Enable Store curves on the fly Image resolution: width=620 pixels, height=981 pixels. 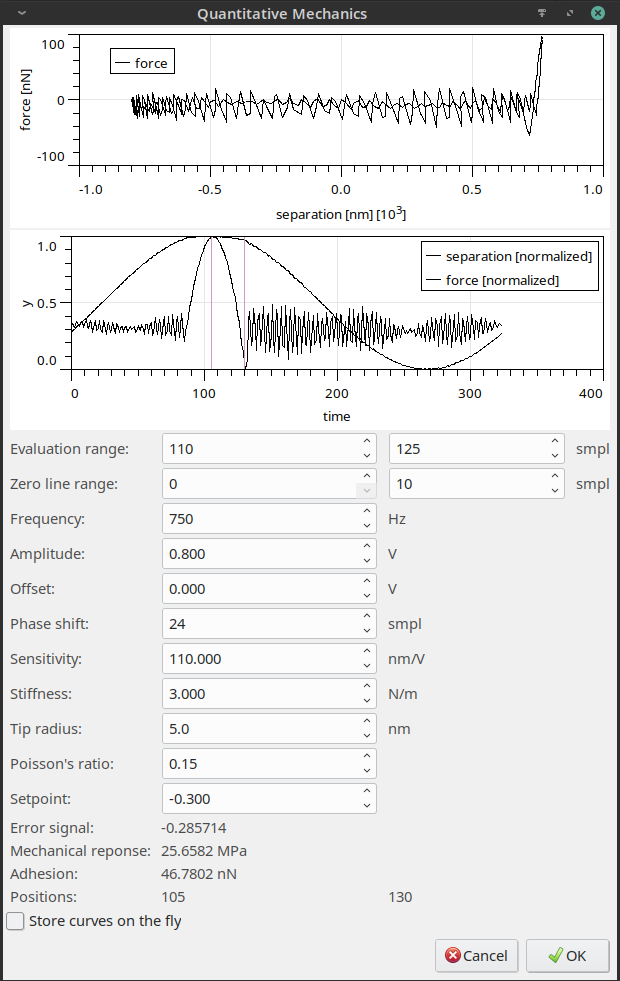click(x=16, y=921)
